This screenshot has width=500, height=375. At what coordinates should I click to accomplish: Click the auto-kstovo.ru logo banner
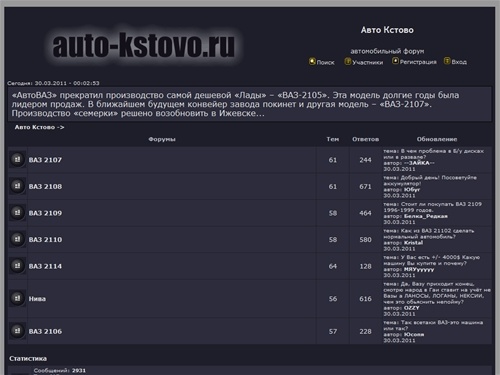[x=144, y=46]
